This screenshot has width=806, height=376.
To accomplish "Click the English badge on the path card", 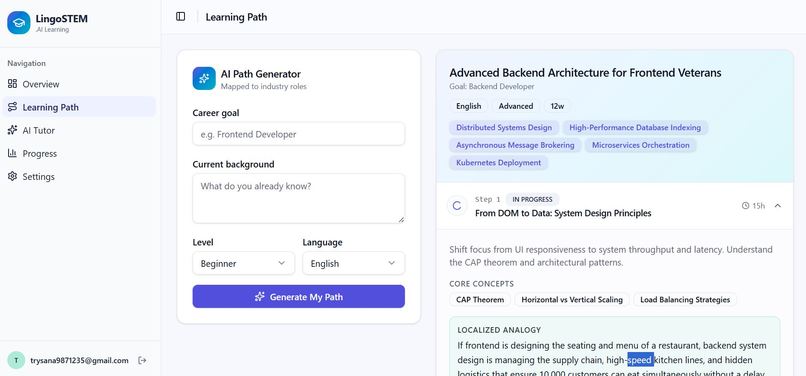I will point(469,106).
